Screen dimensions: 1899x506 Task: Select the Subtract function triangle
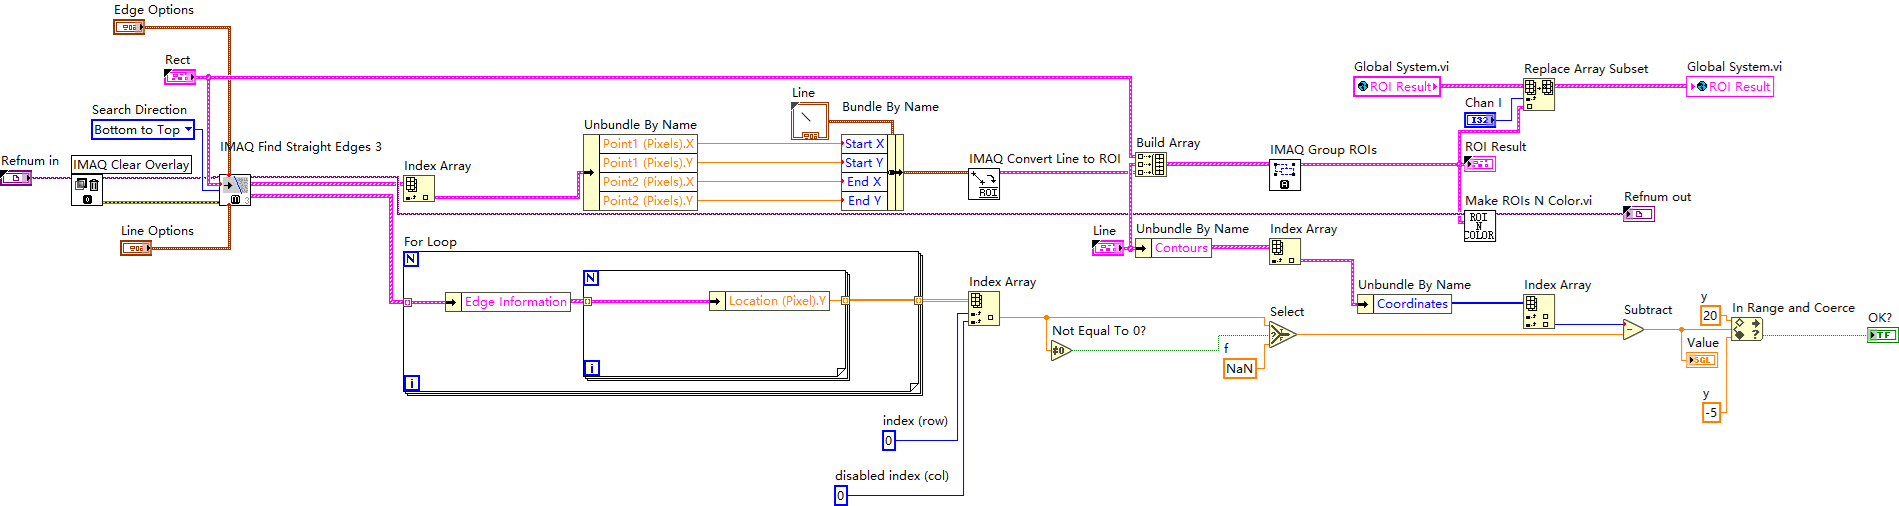[1633, 330]
